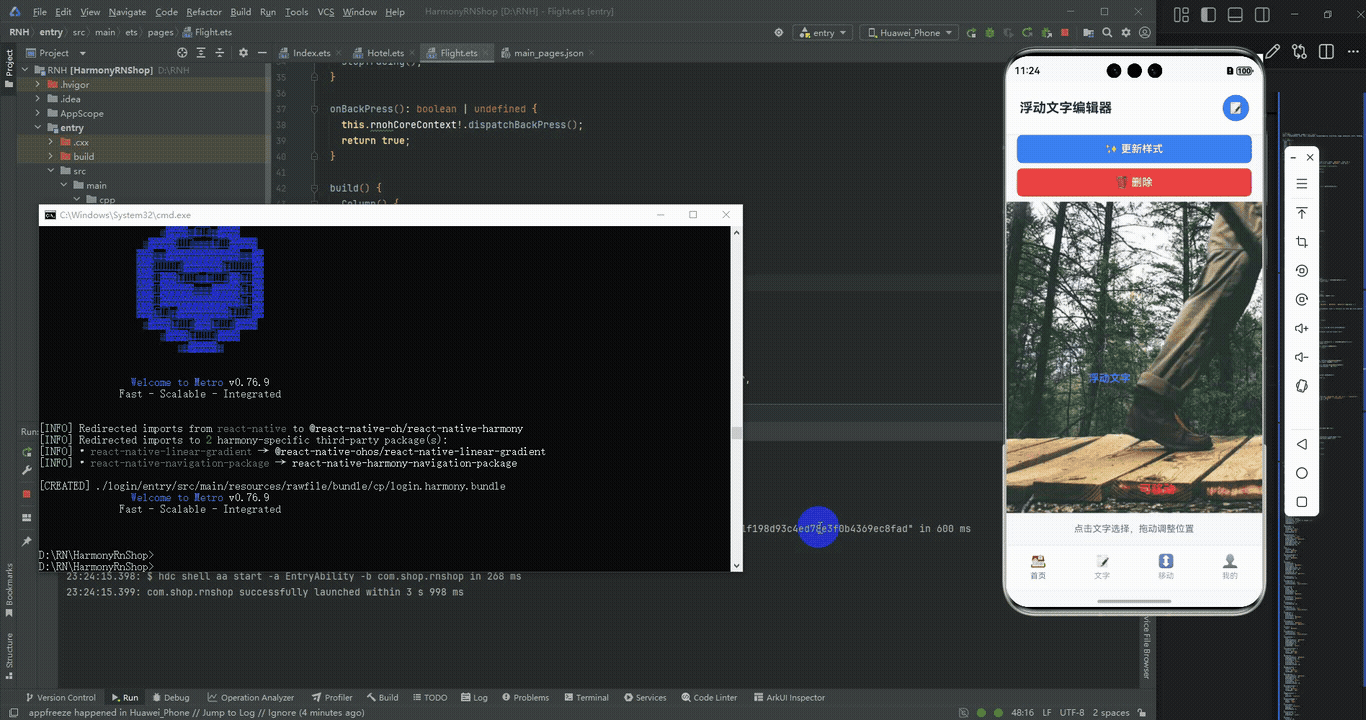Toggle the left sidebar layout icon at top right
Viewport: 1366px width, 720px height.
point(1209,14)
